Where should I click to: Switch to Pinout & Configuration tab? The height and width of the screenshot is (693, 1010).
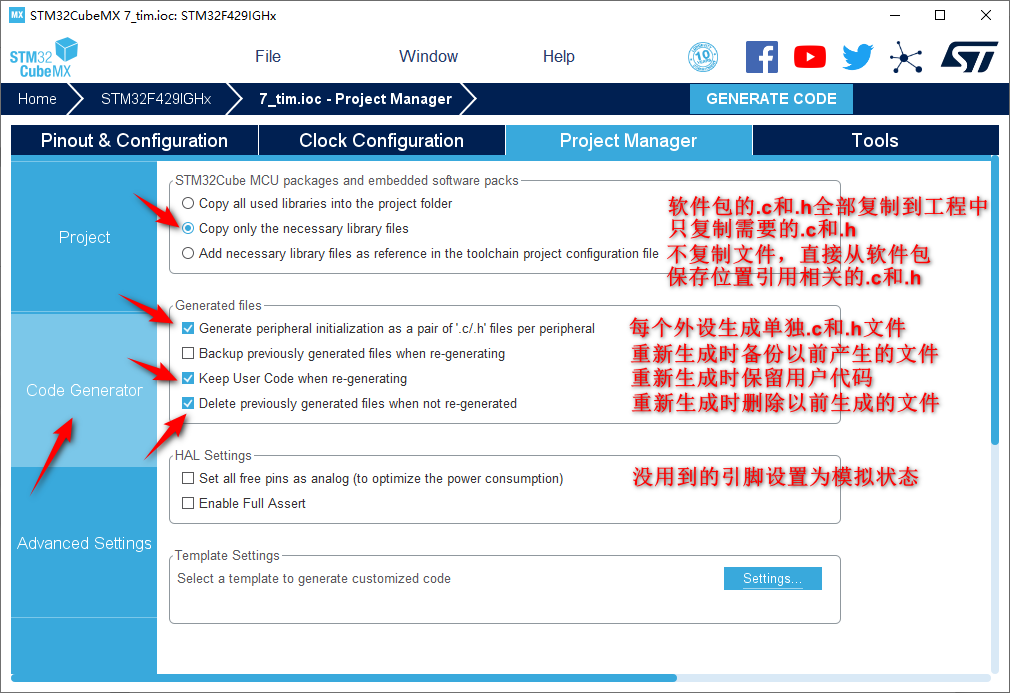click(134, 141)
